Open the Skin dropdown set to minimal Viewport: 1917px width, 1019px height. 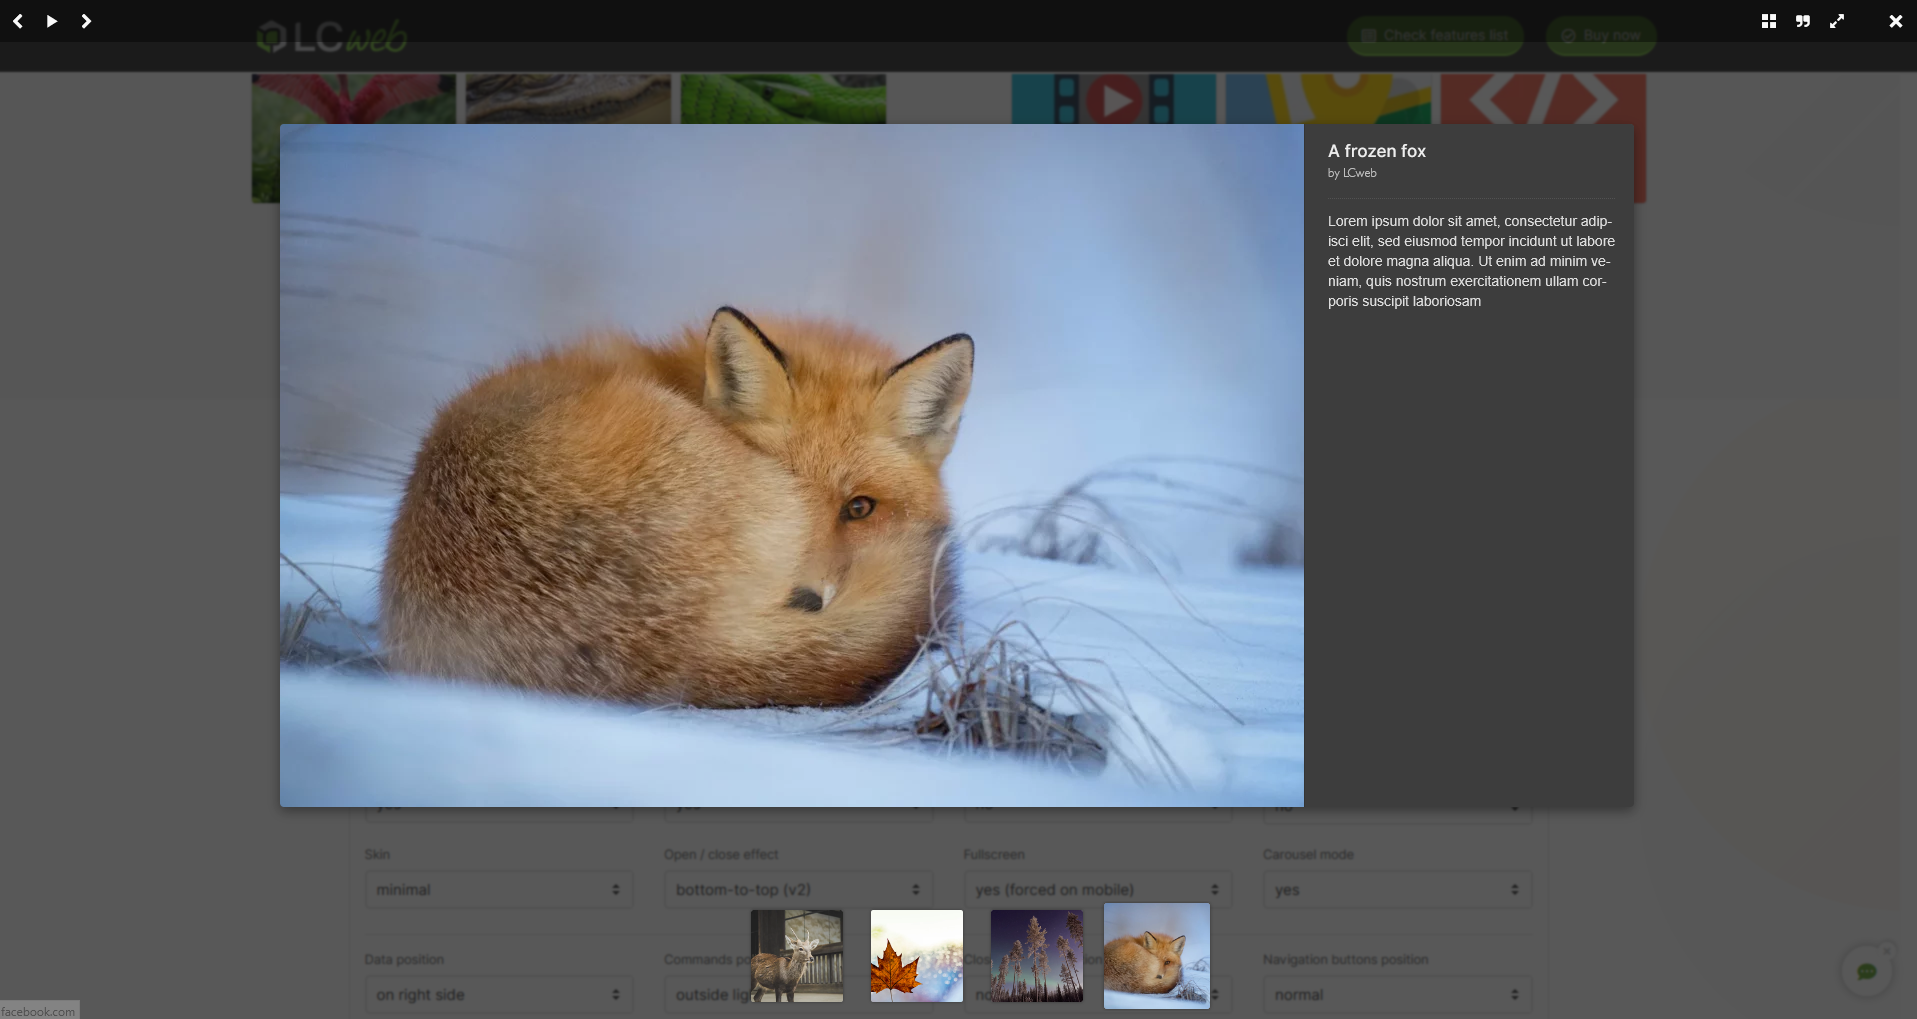[499, 889]
